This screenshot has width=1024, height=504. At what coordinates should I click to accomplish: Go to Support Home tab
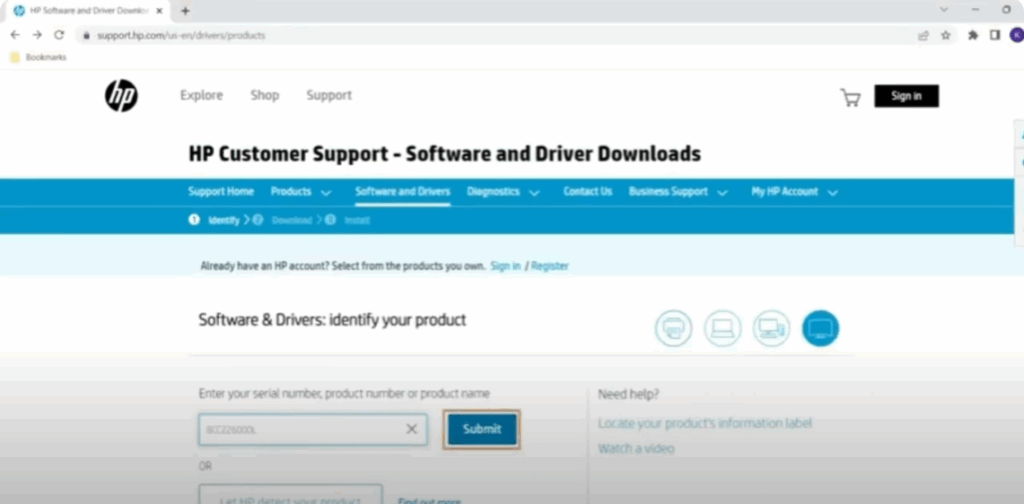[221, 192]
